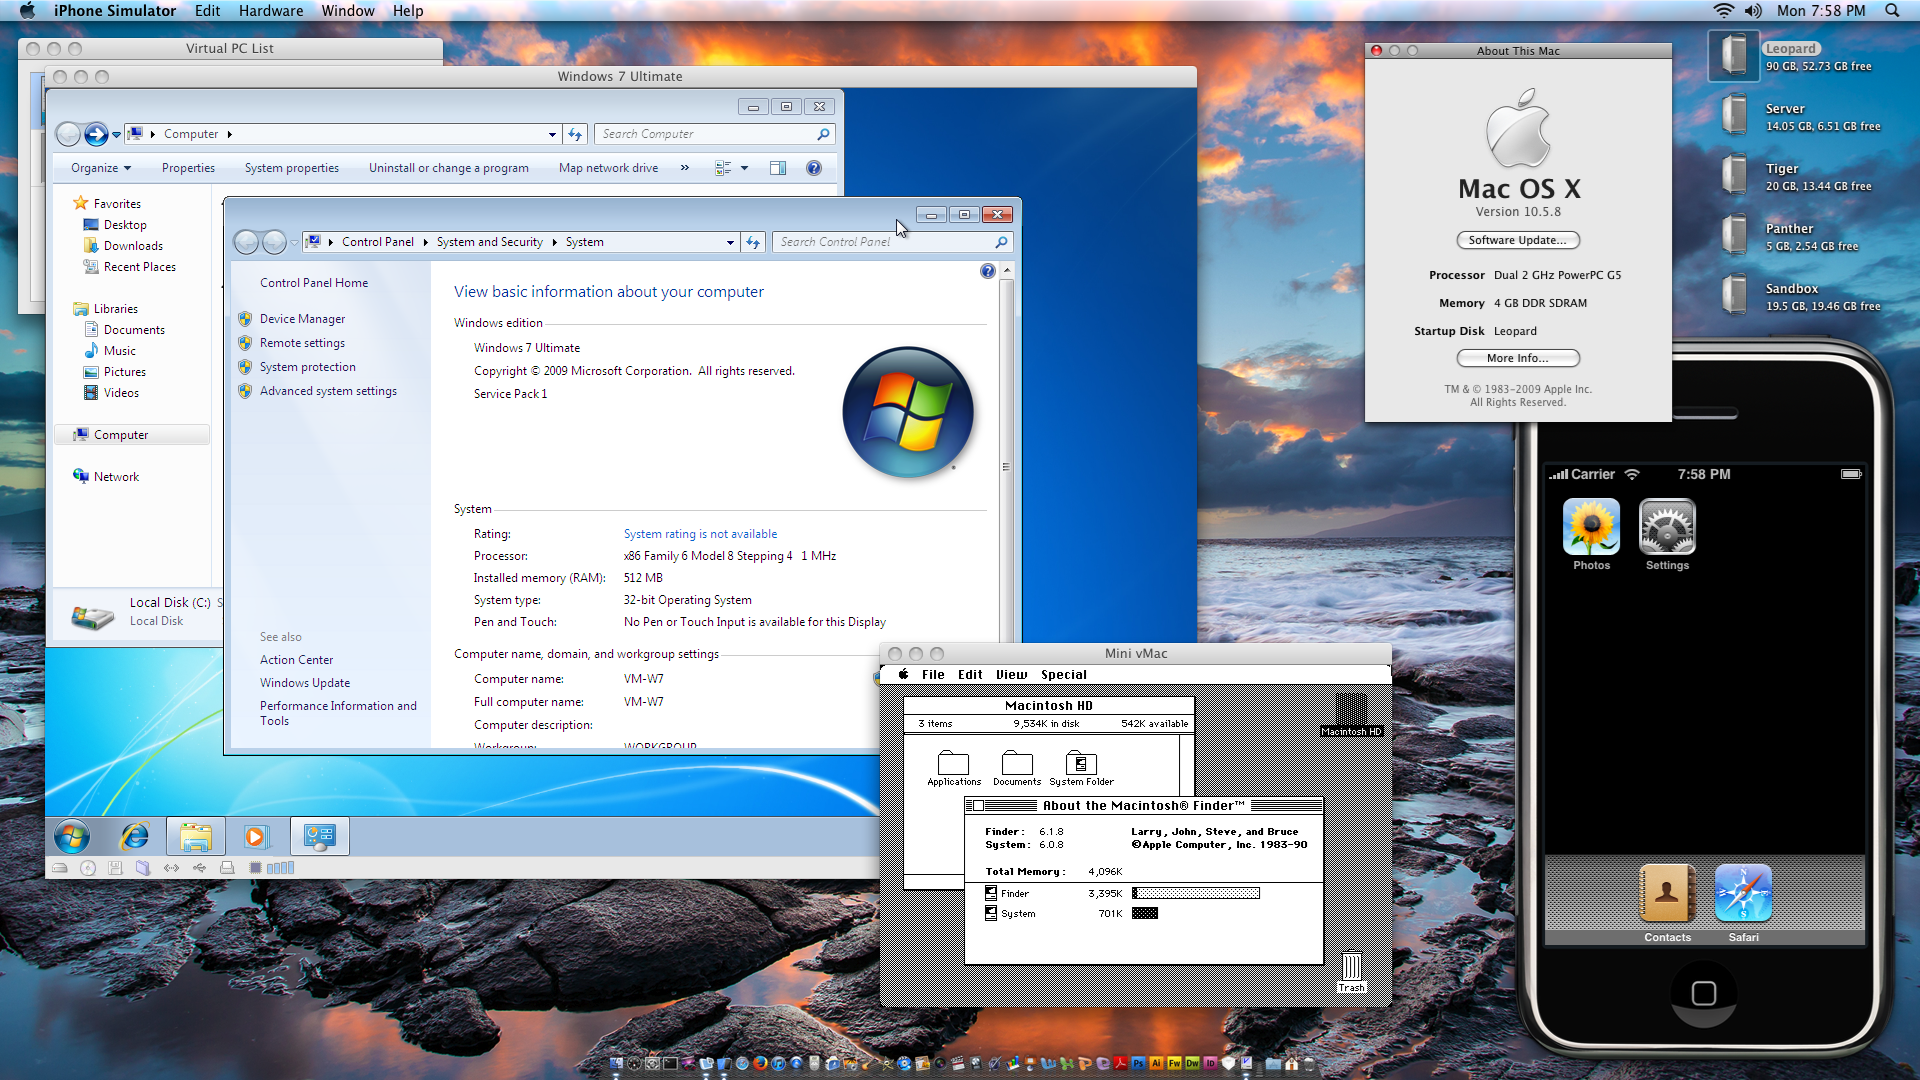Open the Hardware menu
1920x1080 pixels.
pos(270,11)
